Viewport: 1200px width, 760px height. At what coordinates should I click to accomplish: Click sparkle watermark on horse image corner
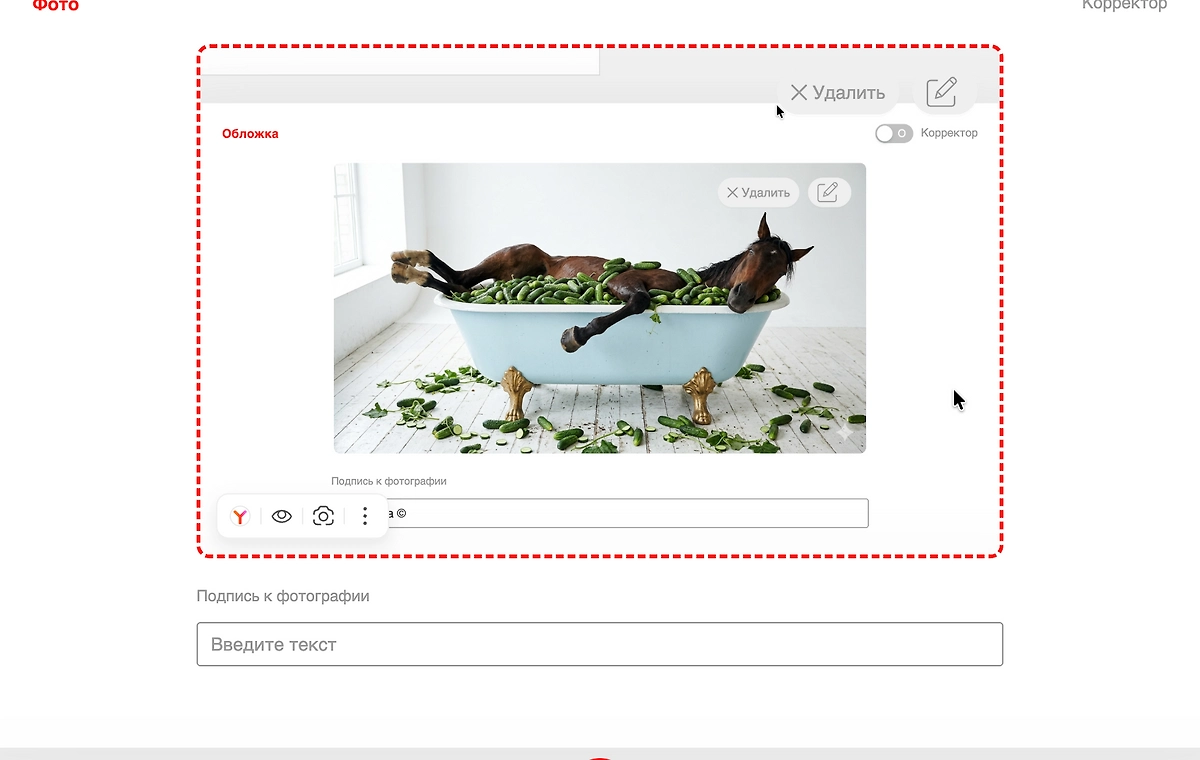pyautogui.click(x=844, y=433)
